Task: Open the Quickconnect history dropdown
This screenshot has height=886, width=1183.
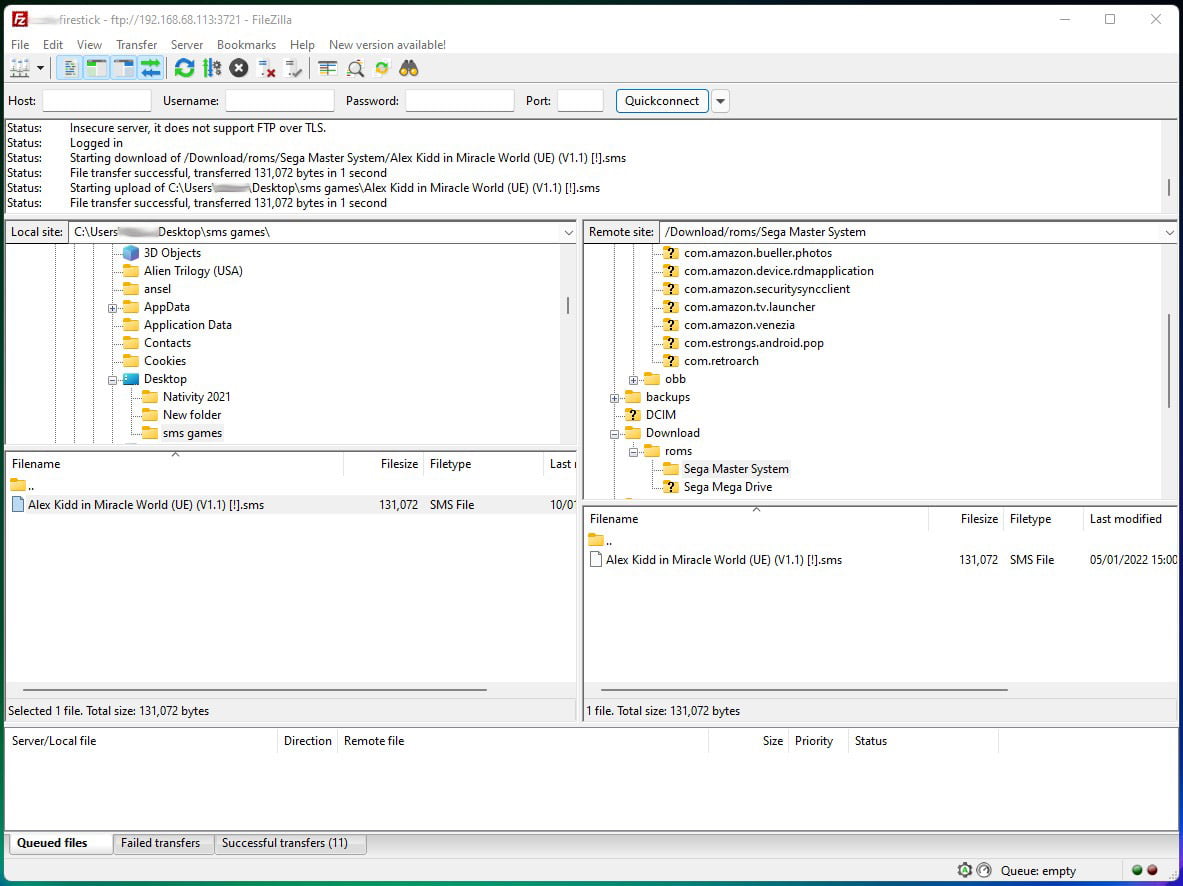Action: tap(721, 100)
